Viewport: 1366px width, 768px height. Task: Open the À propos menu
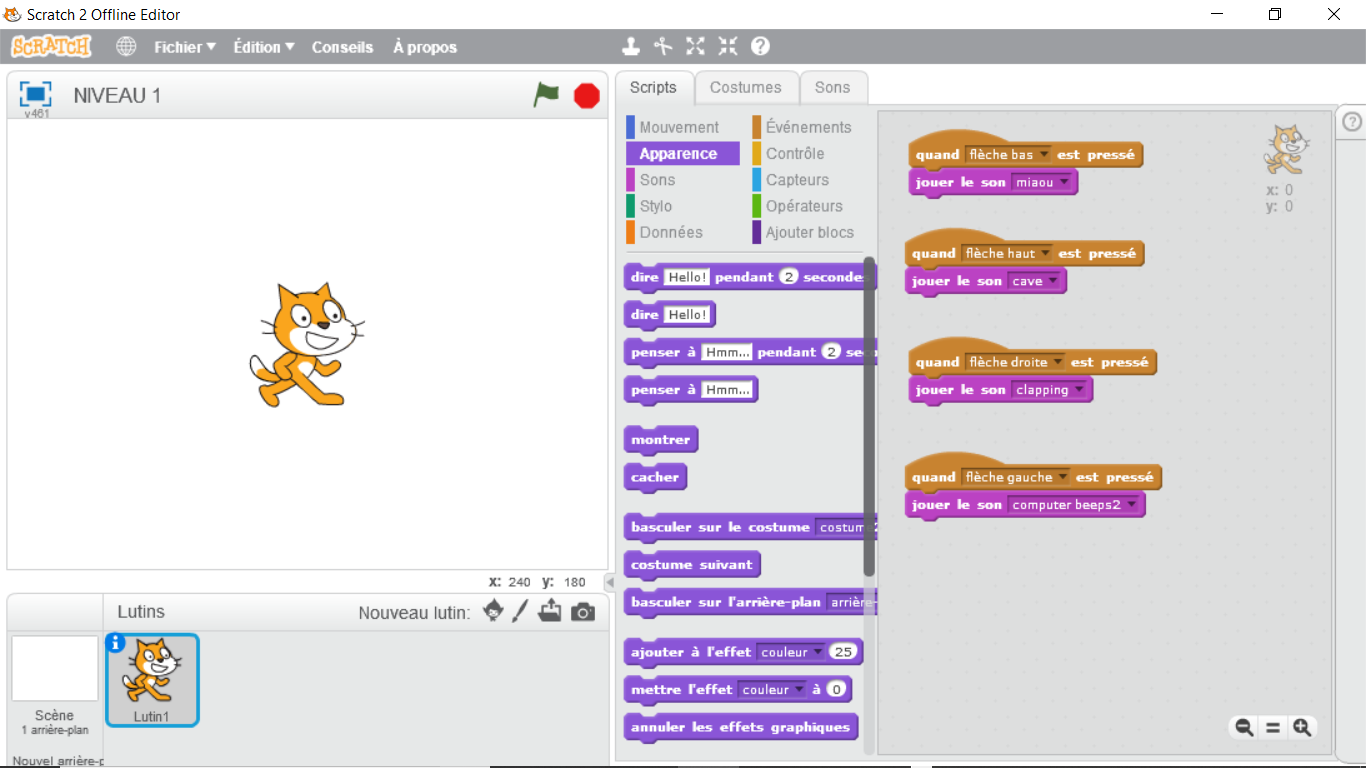coord(425,47)
